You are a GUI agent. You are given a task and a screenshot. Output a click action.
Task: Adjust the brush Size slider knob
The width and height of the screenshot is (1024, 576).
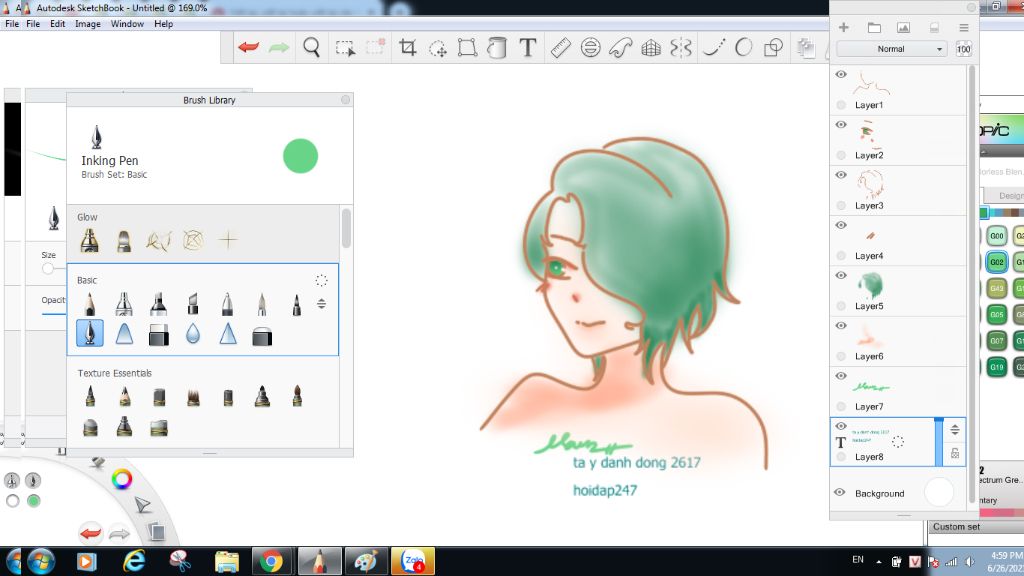click(x=48, y=268)
